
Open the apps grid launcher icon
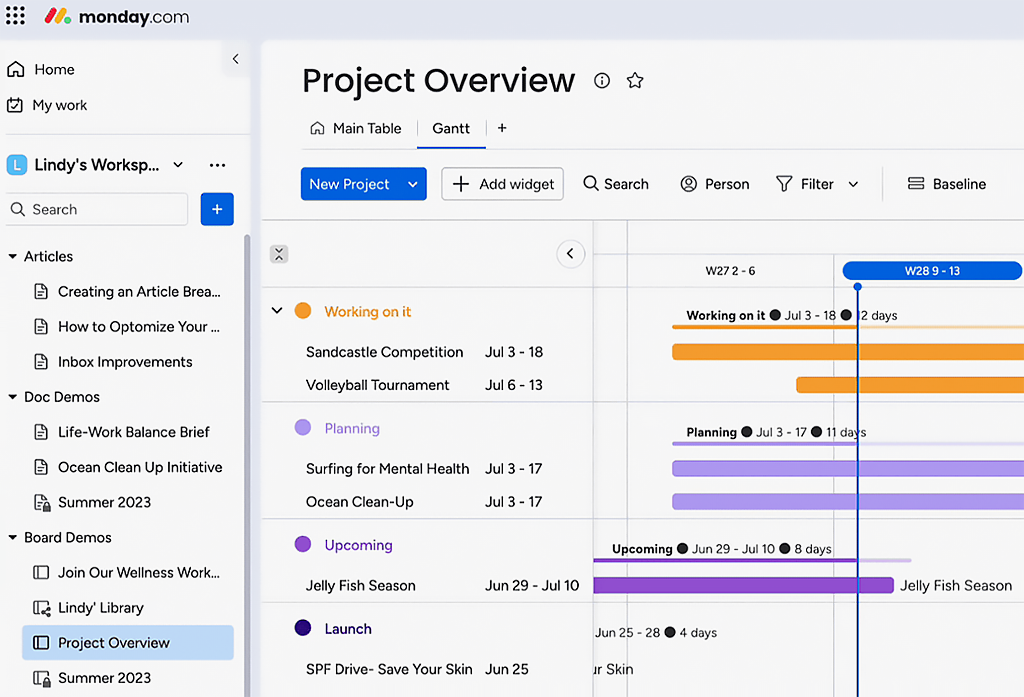point(16,17)
